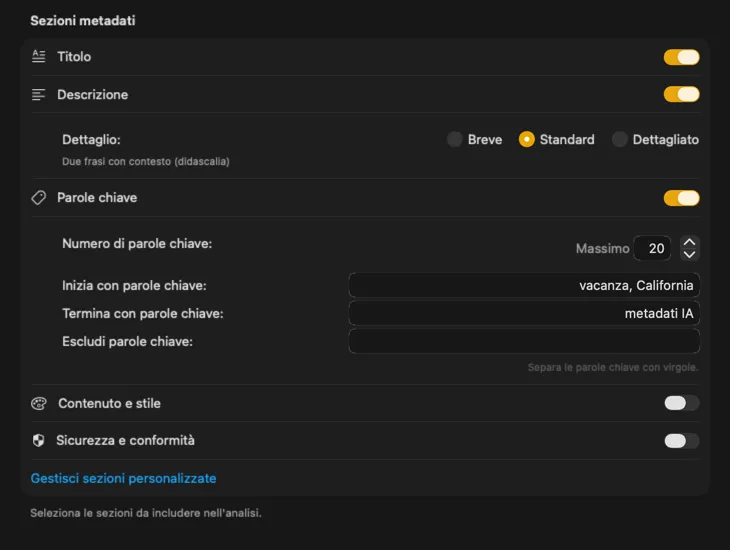Viewport: 730px width, 550px height.
Task: Turn off the Descrizione switch
Action: coord(681,94)
